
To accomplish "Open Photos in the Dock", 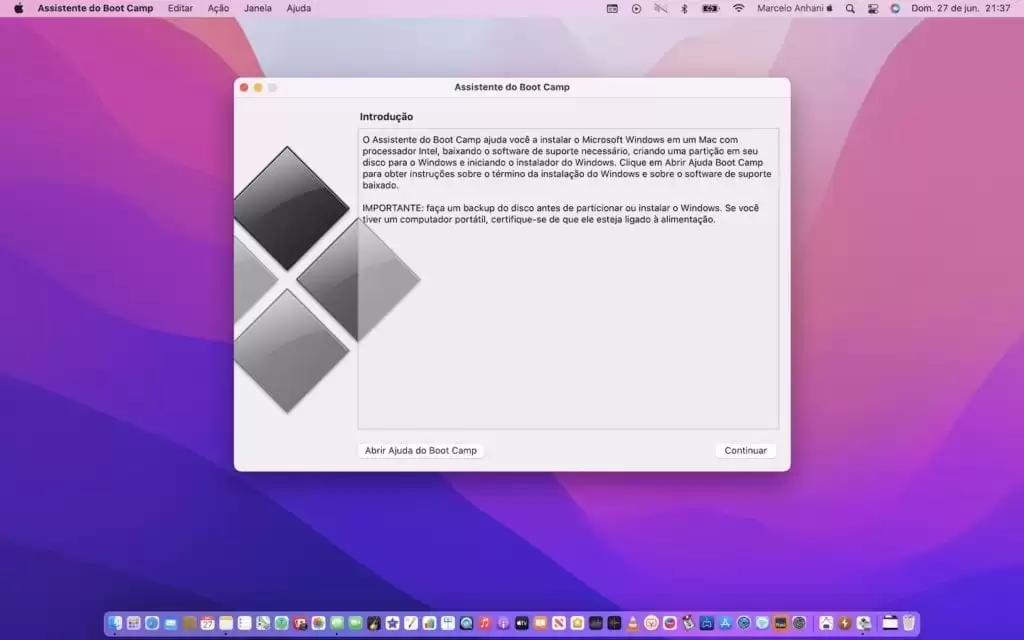I will point(319,624).
